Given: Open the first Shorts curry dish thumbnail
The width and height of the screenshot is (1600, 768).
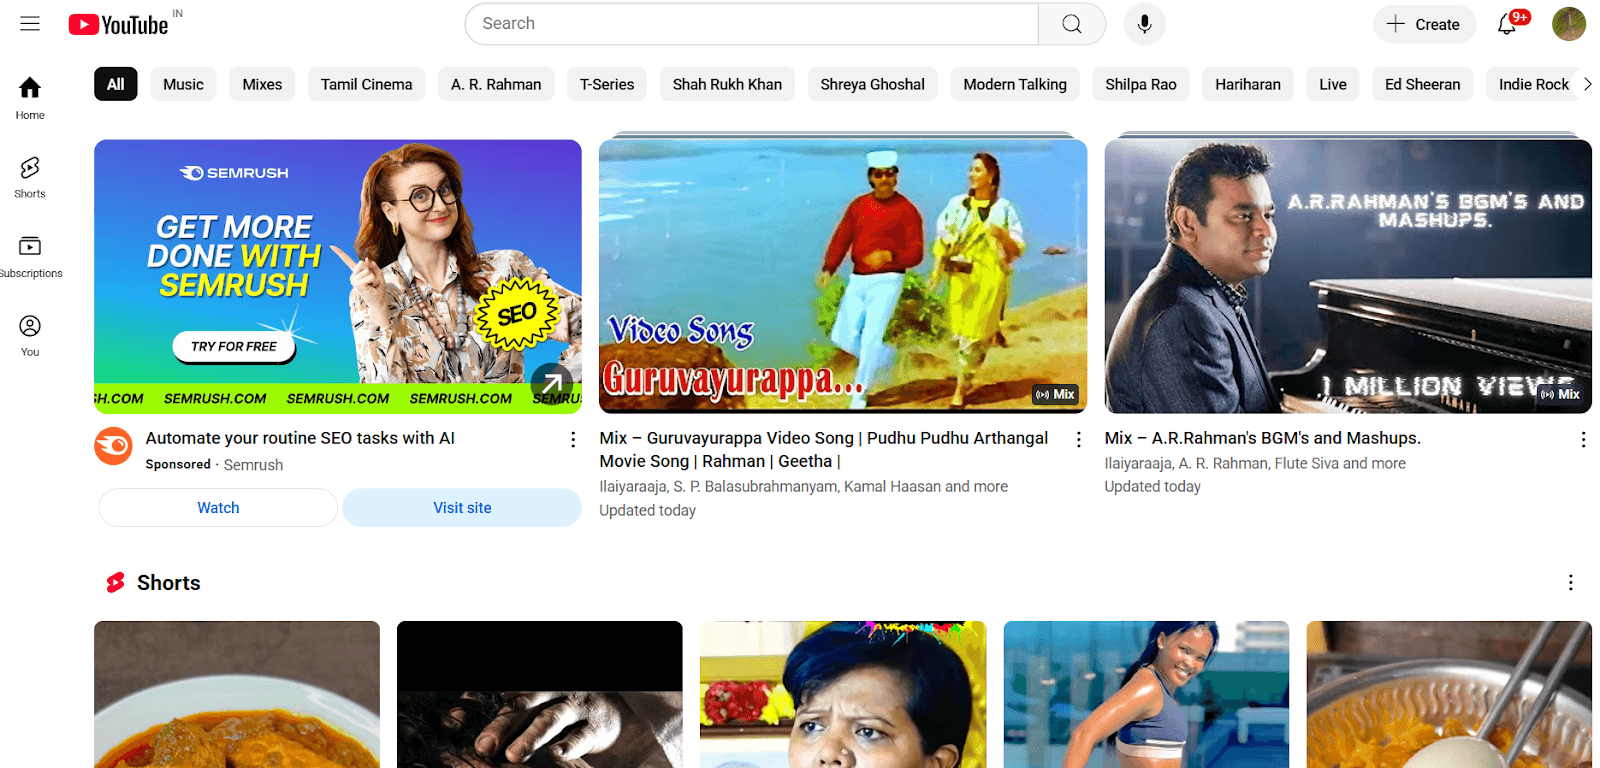Looking at the screenshot, I should click(x=237, y=695).
